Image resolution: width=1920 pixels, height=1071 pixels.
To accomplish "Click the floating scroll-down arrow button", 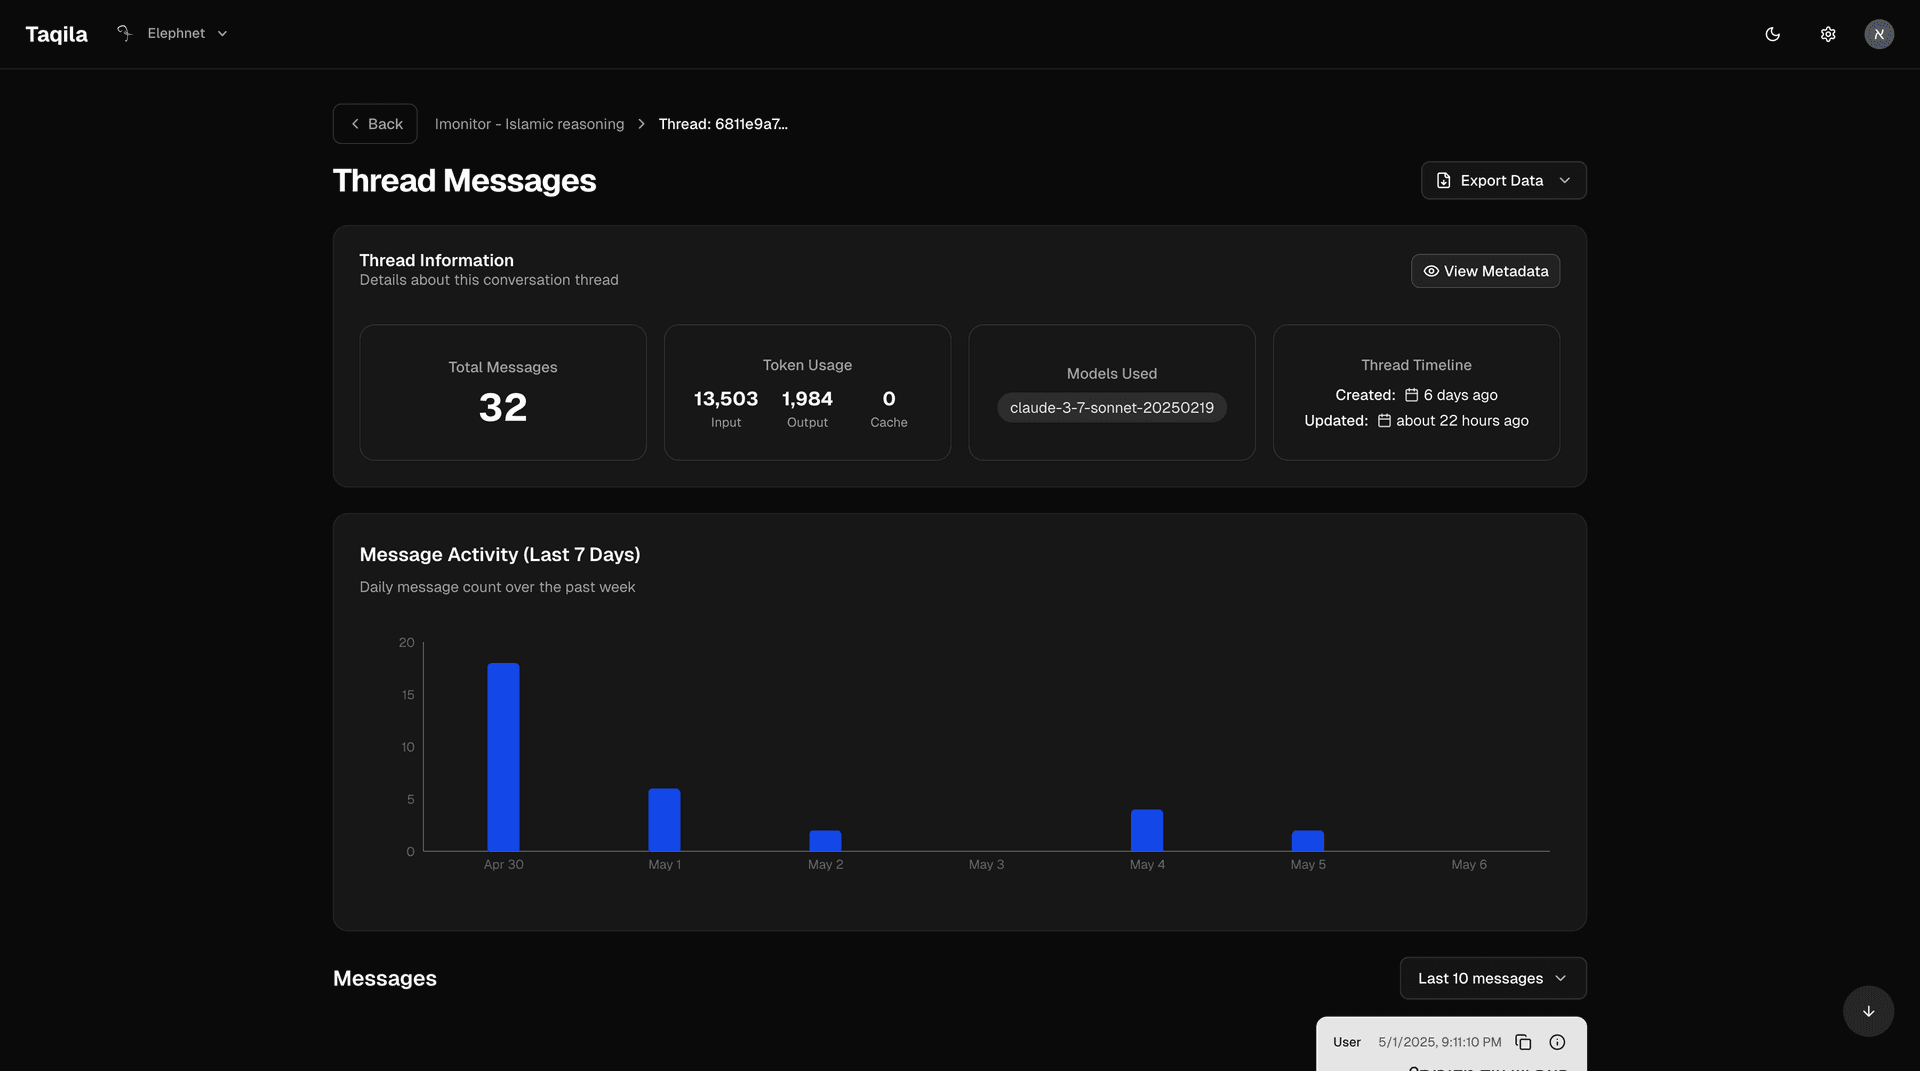I will pyautogui.click(x=1867, y=1011).
